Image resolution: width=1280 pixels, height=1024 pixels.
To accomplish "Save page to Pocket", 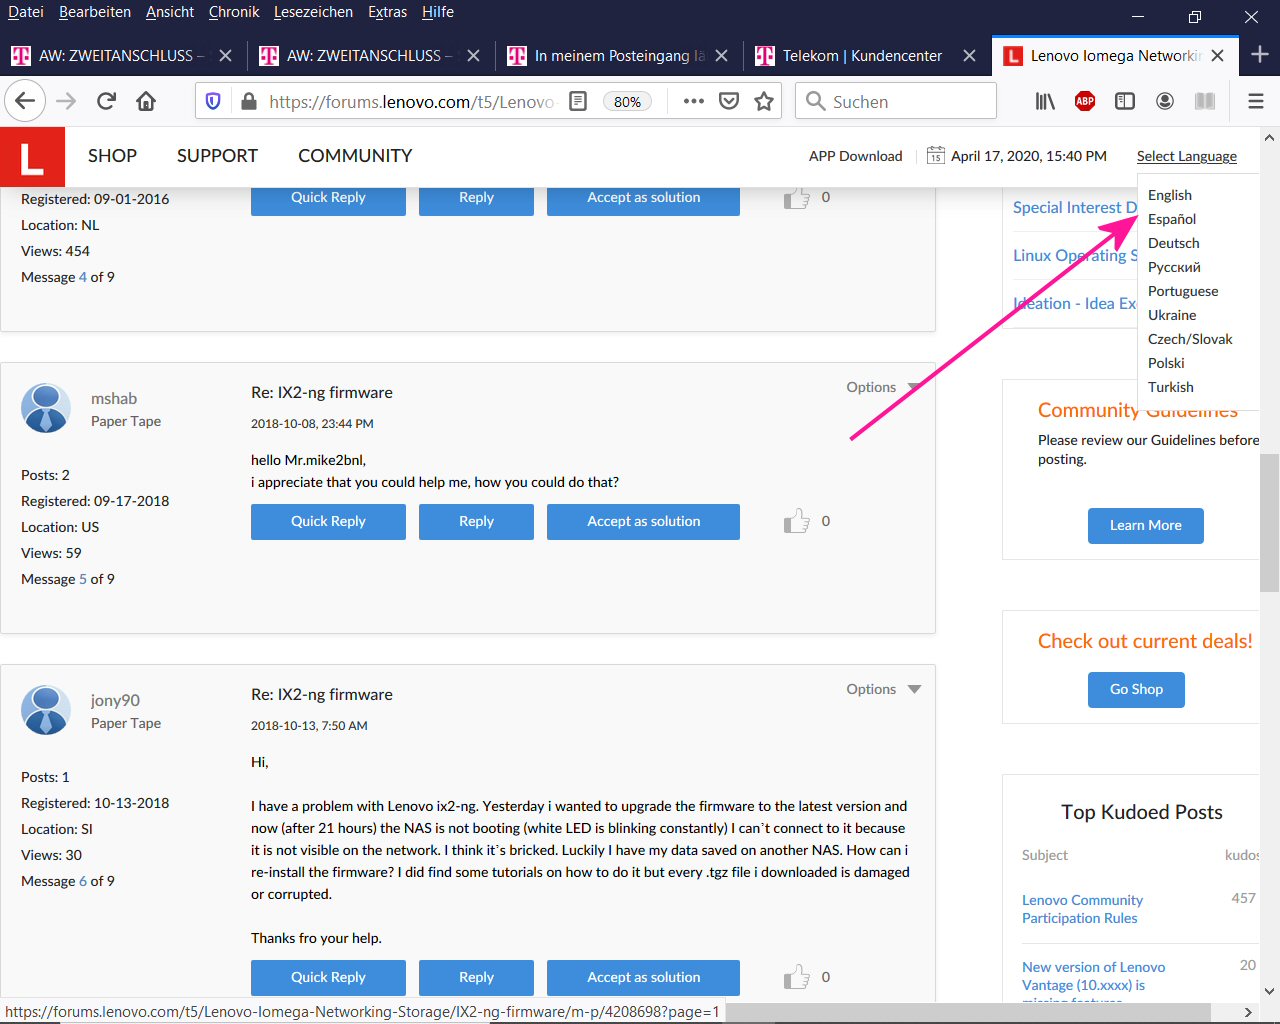I will pos(729,101).
